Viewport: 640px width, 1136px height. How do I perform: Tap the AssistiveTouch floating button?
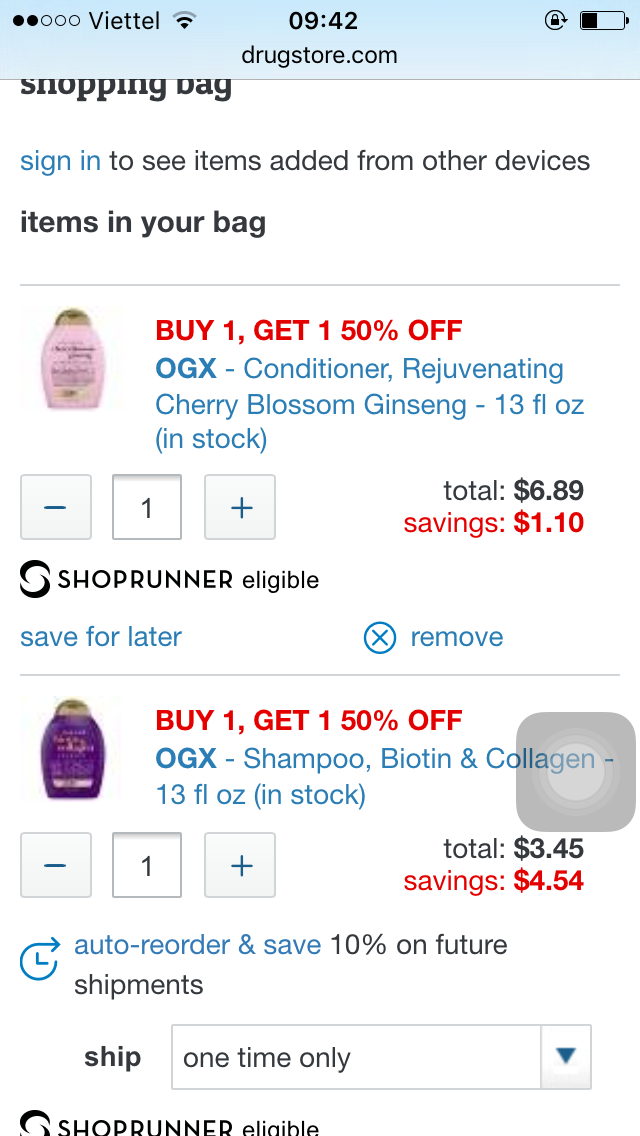[x=575, y=772]
